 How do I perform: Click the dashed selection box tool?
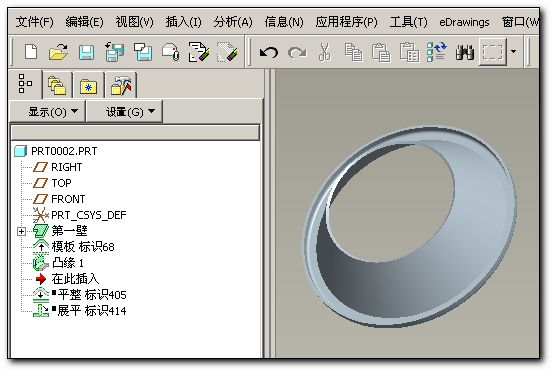click(x=493, y=52)
